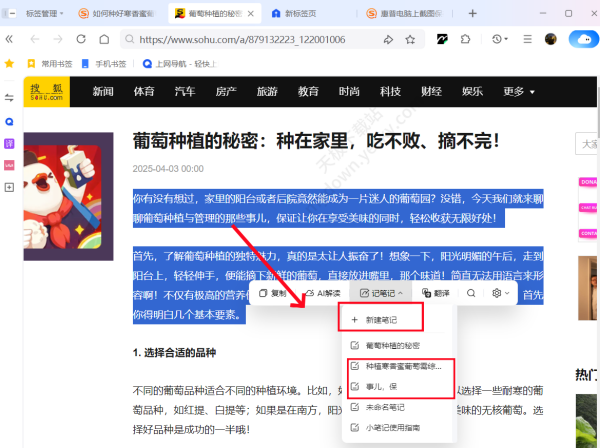This screenshot has height=448, width=600.
Task: Choose 未命名笔记 from the notes menu
Action: click(385, 407)
